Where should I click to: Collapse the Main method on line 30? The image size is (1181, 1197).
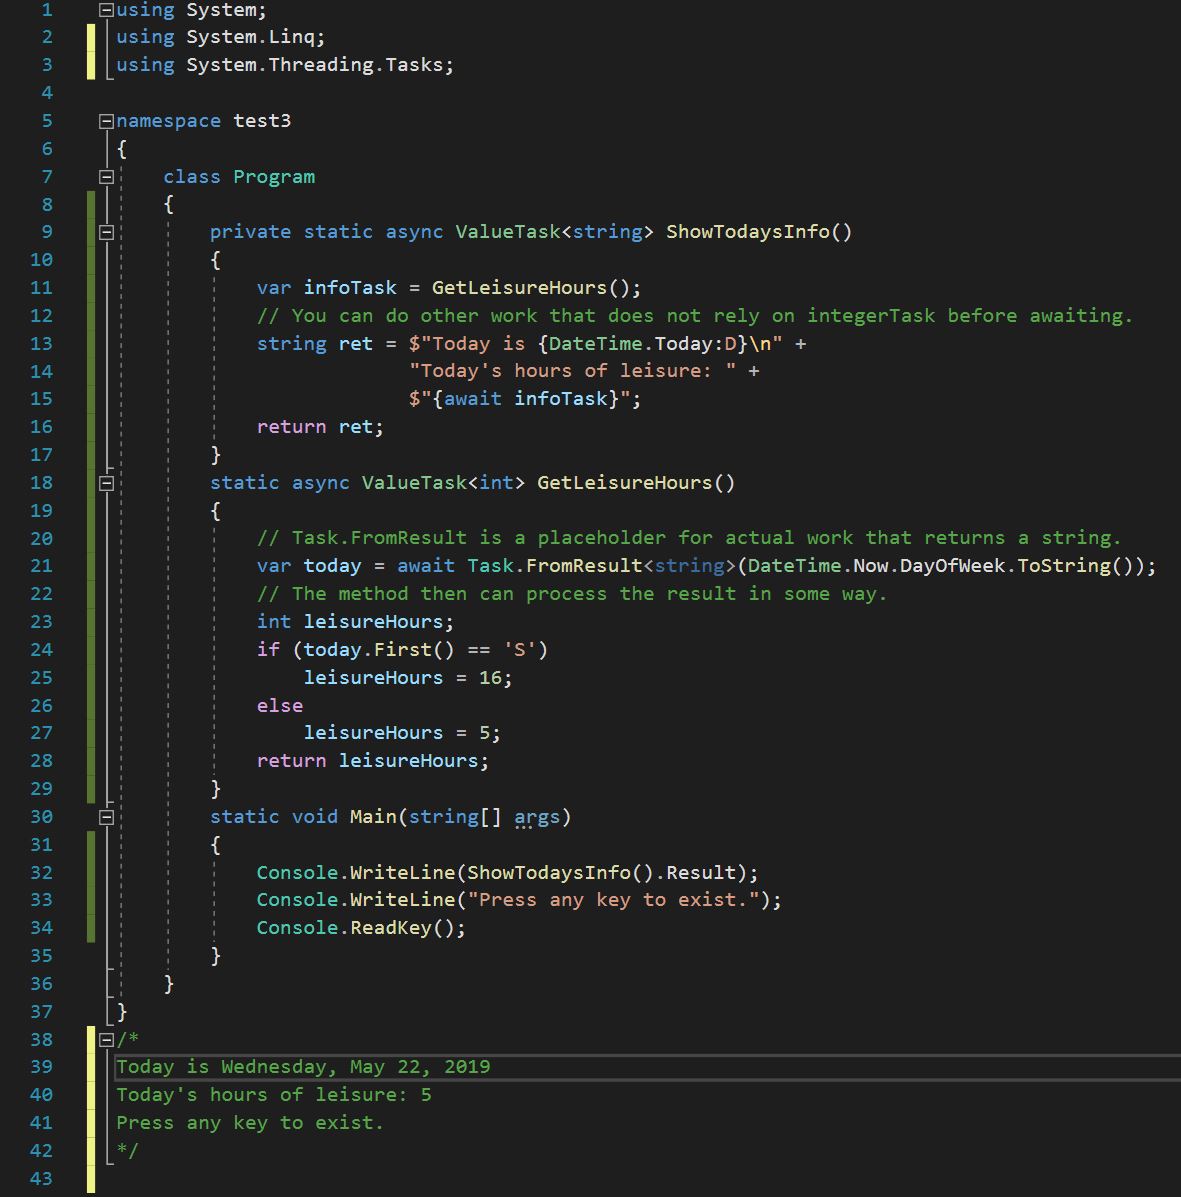[x=107, y=817]
